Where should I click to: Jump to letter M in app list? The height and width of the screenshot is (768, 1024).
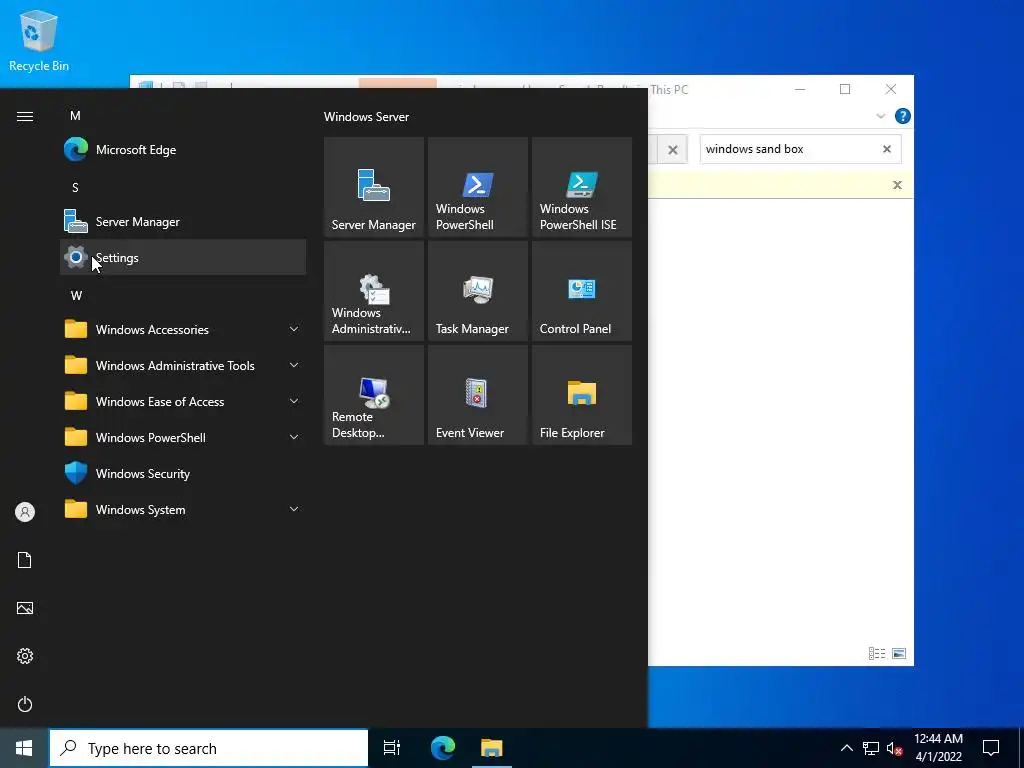(x=75, y=116)
